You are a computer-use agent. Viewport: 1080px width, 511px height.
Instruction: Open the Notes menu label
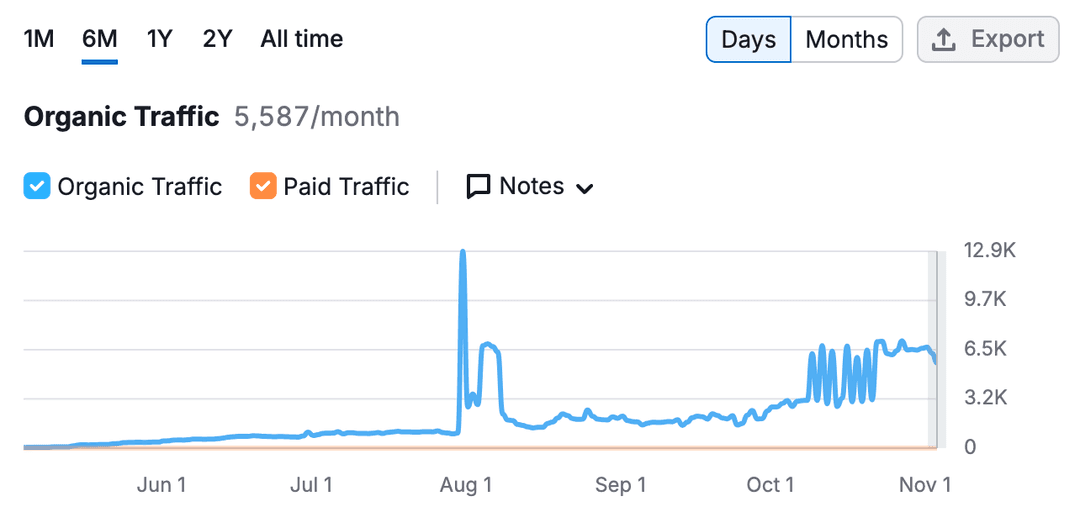[x=532, y=186]
